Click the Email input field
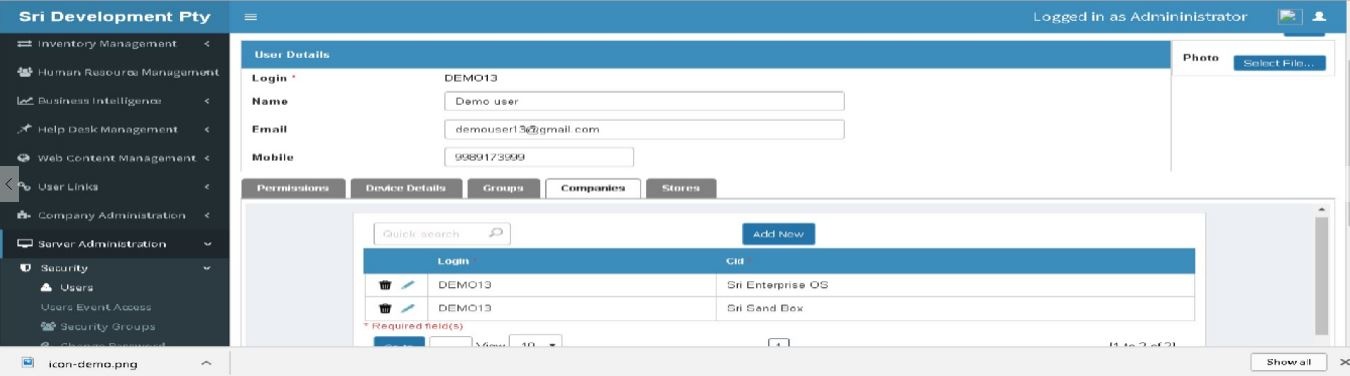This screenshot has height=376, width=1350. pyautogui.click(x=644, y=129)
